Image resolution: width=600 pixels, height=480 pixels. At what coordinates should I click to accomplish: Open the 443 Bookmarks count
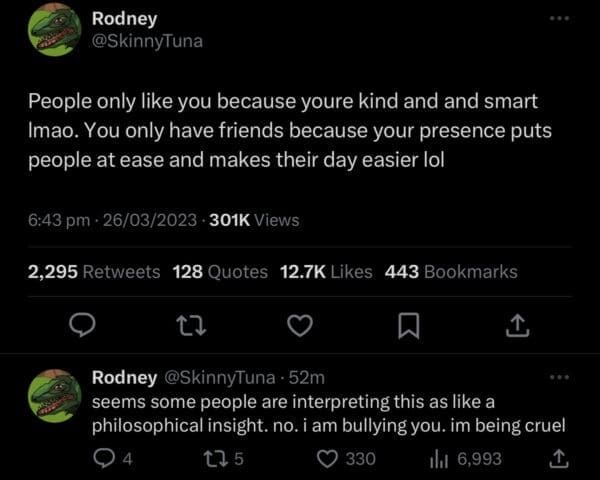point(451,271)
